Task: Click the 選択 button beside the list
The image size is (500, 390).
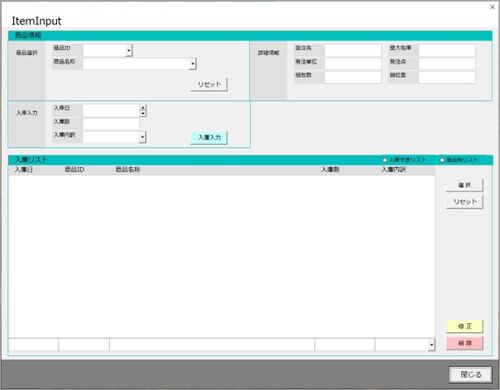Action: (x=464, y=185)
